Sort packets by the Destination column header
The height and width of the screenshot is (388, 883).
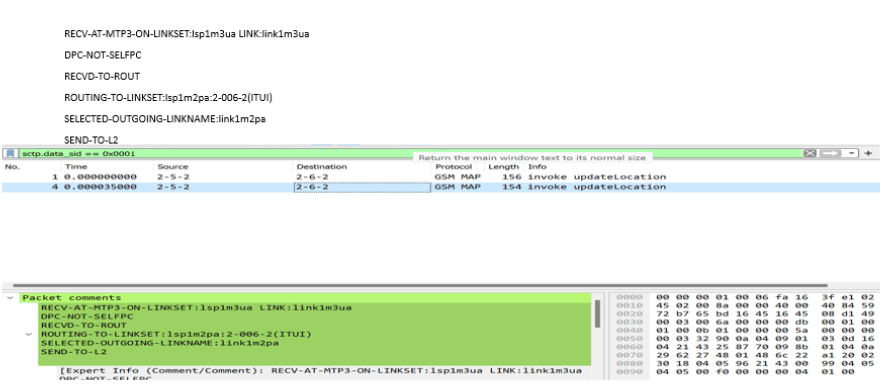coord(322,167)
